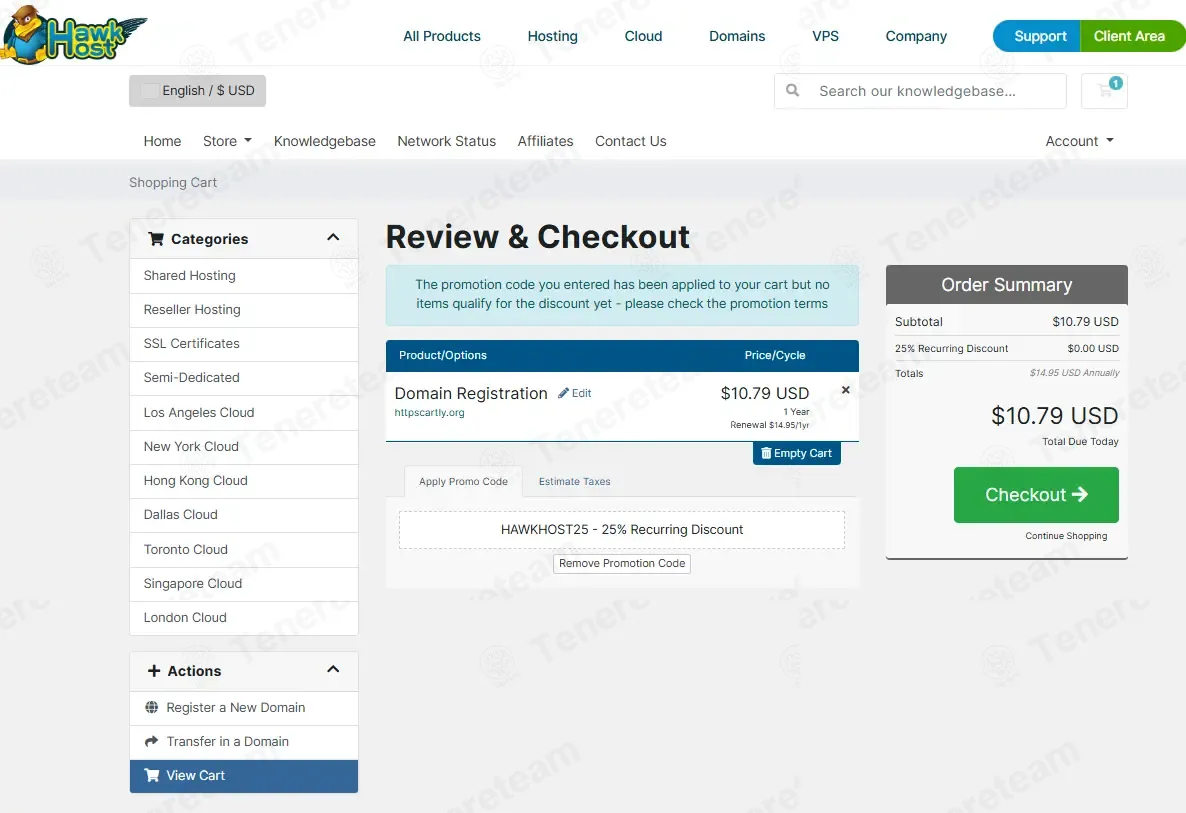Select the New York Cloud category
The width and height of the screenshot is (1186, 813).
[x=244, y=447]
